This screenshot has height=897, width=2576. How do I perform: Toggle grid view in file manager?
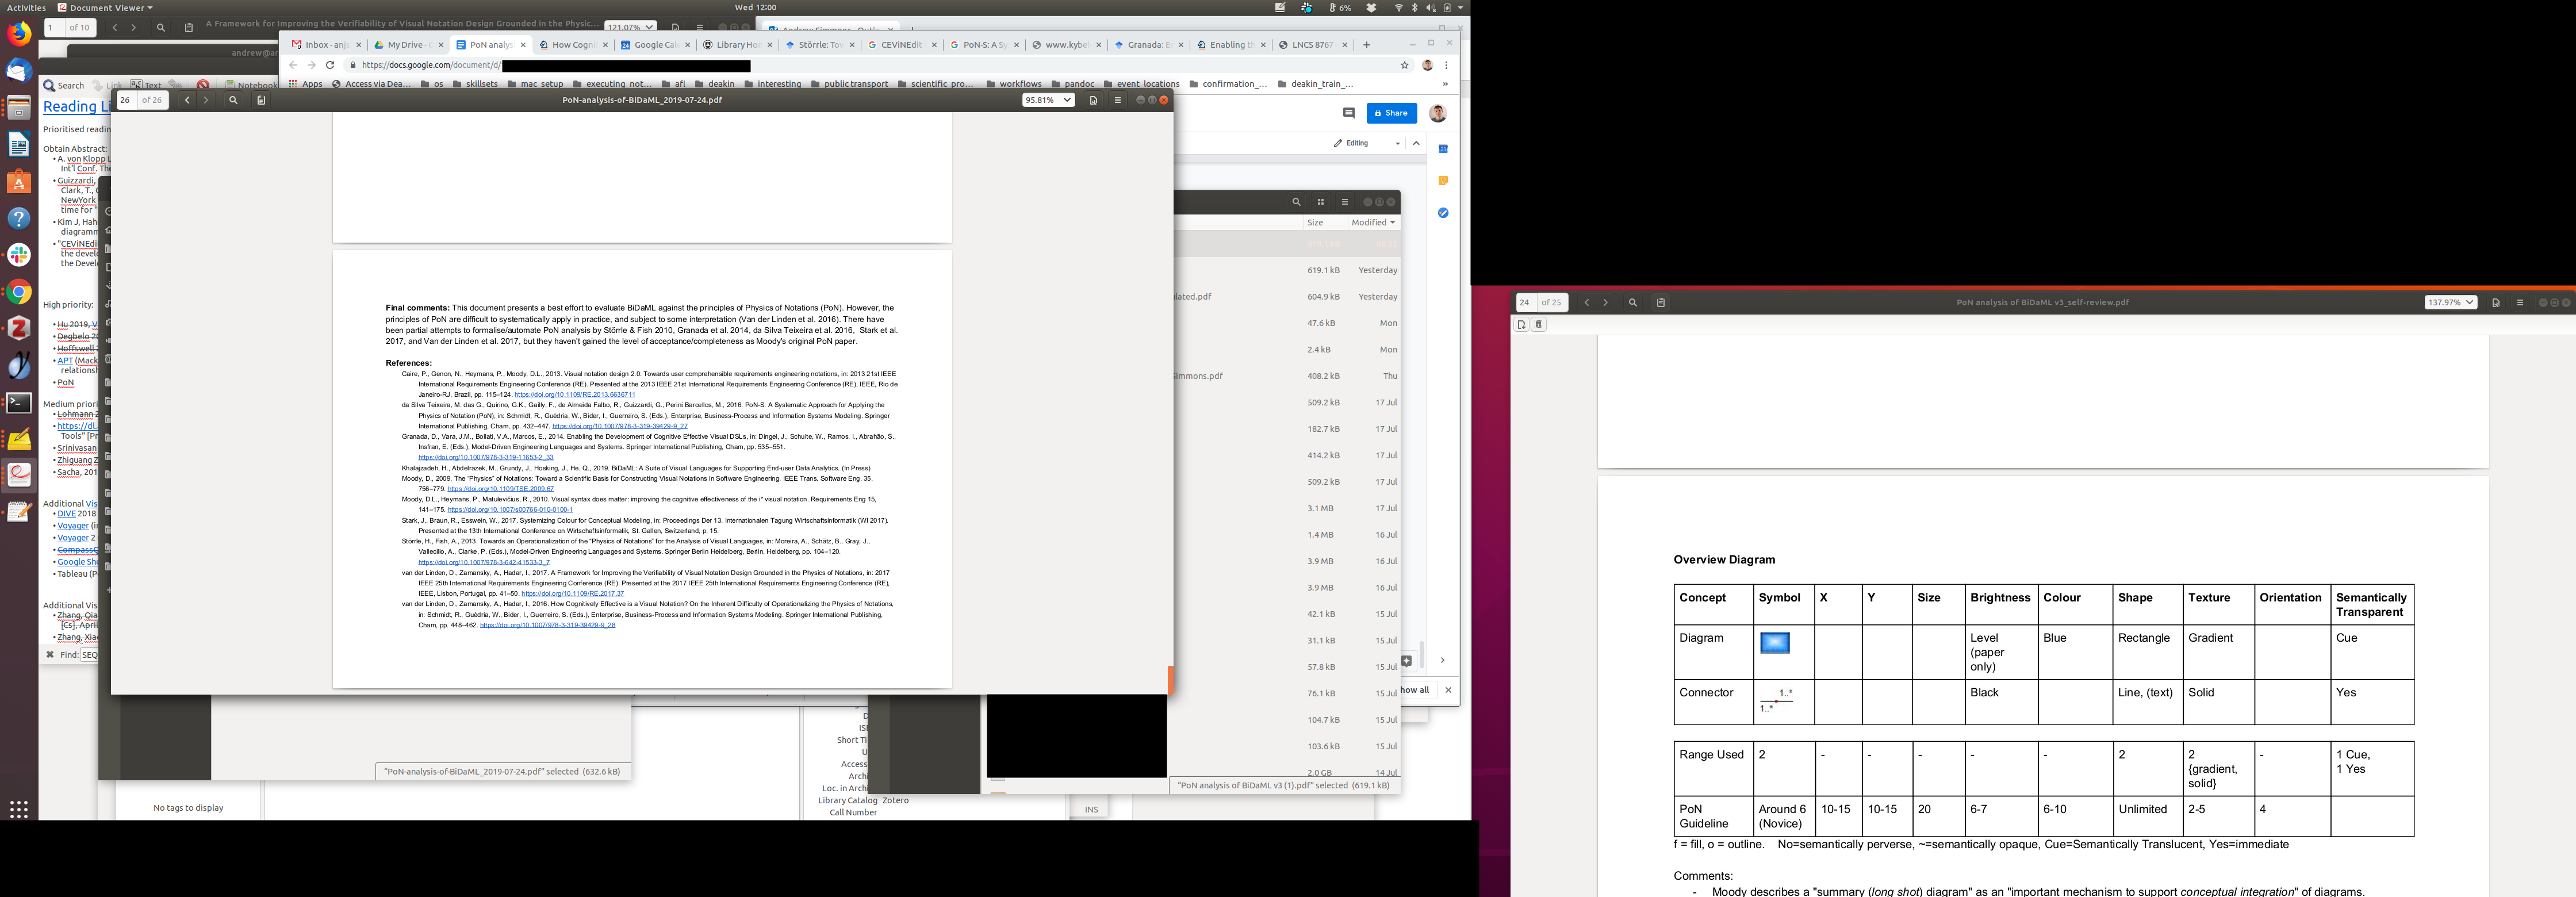[1320, 202]
